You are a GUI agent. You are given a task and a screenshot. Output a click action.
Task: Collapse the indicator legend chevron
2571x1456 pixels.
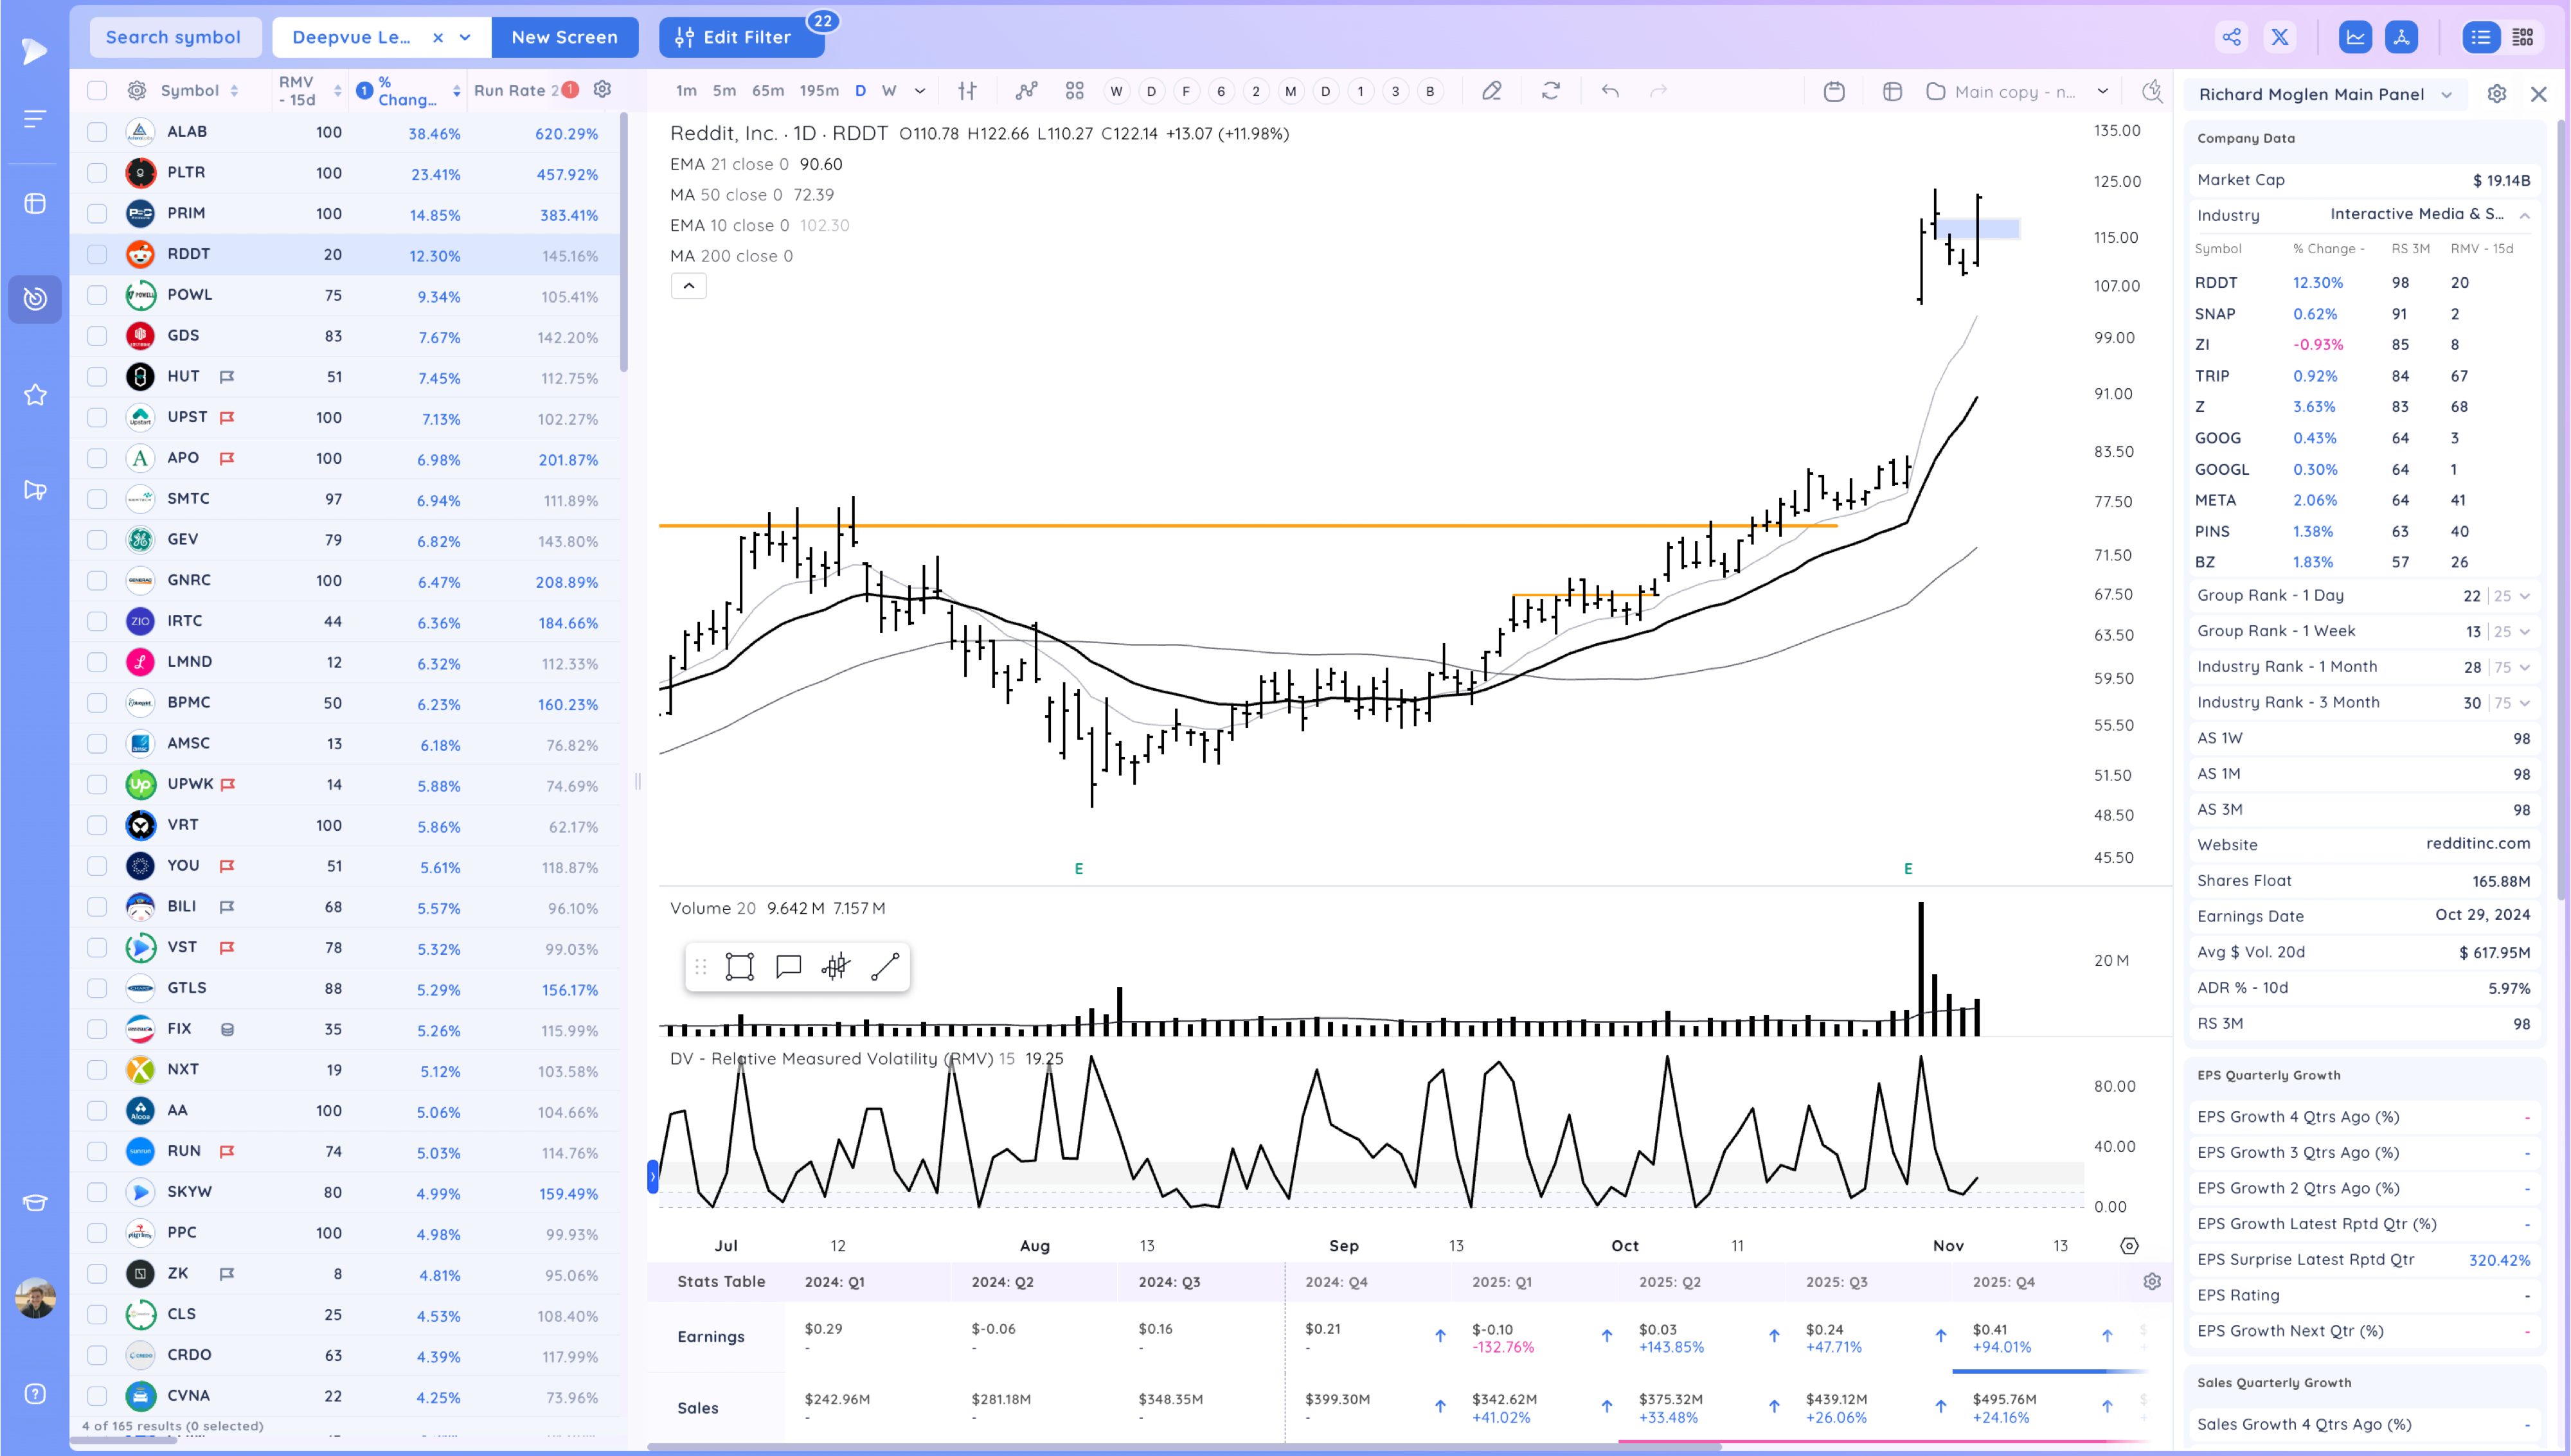688,286
